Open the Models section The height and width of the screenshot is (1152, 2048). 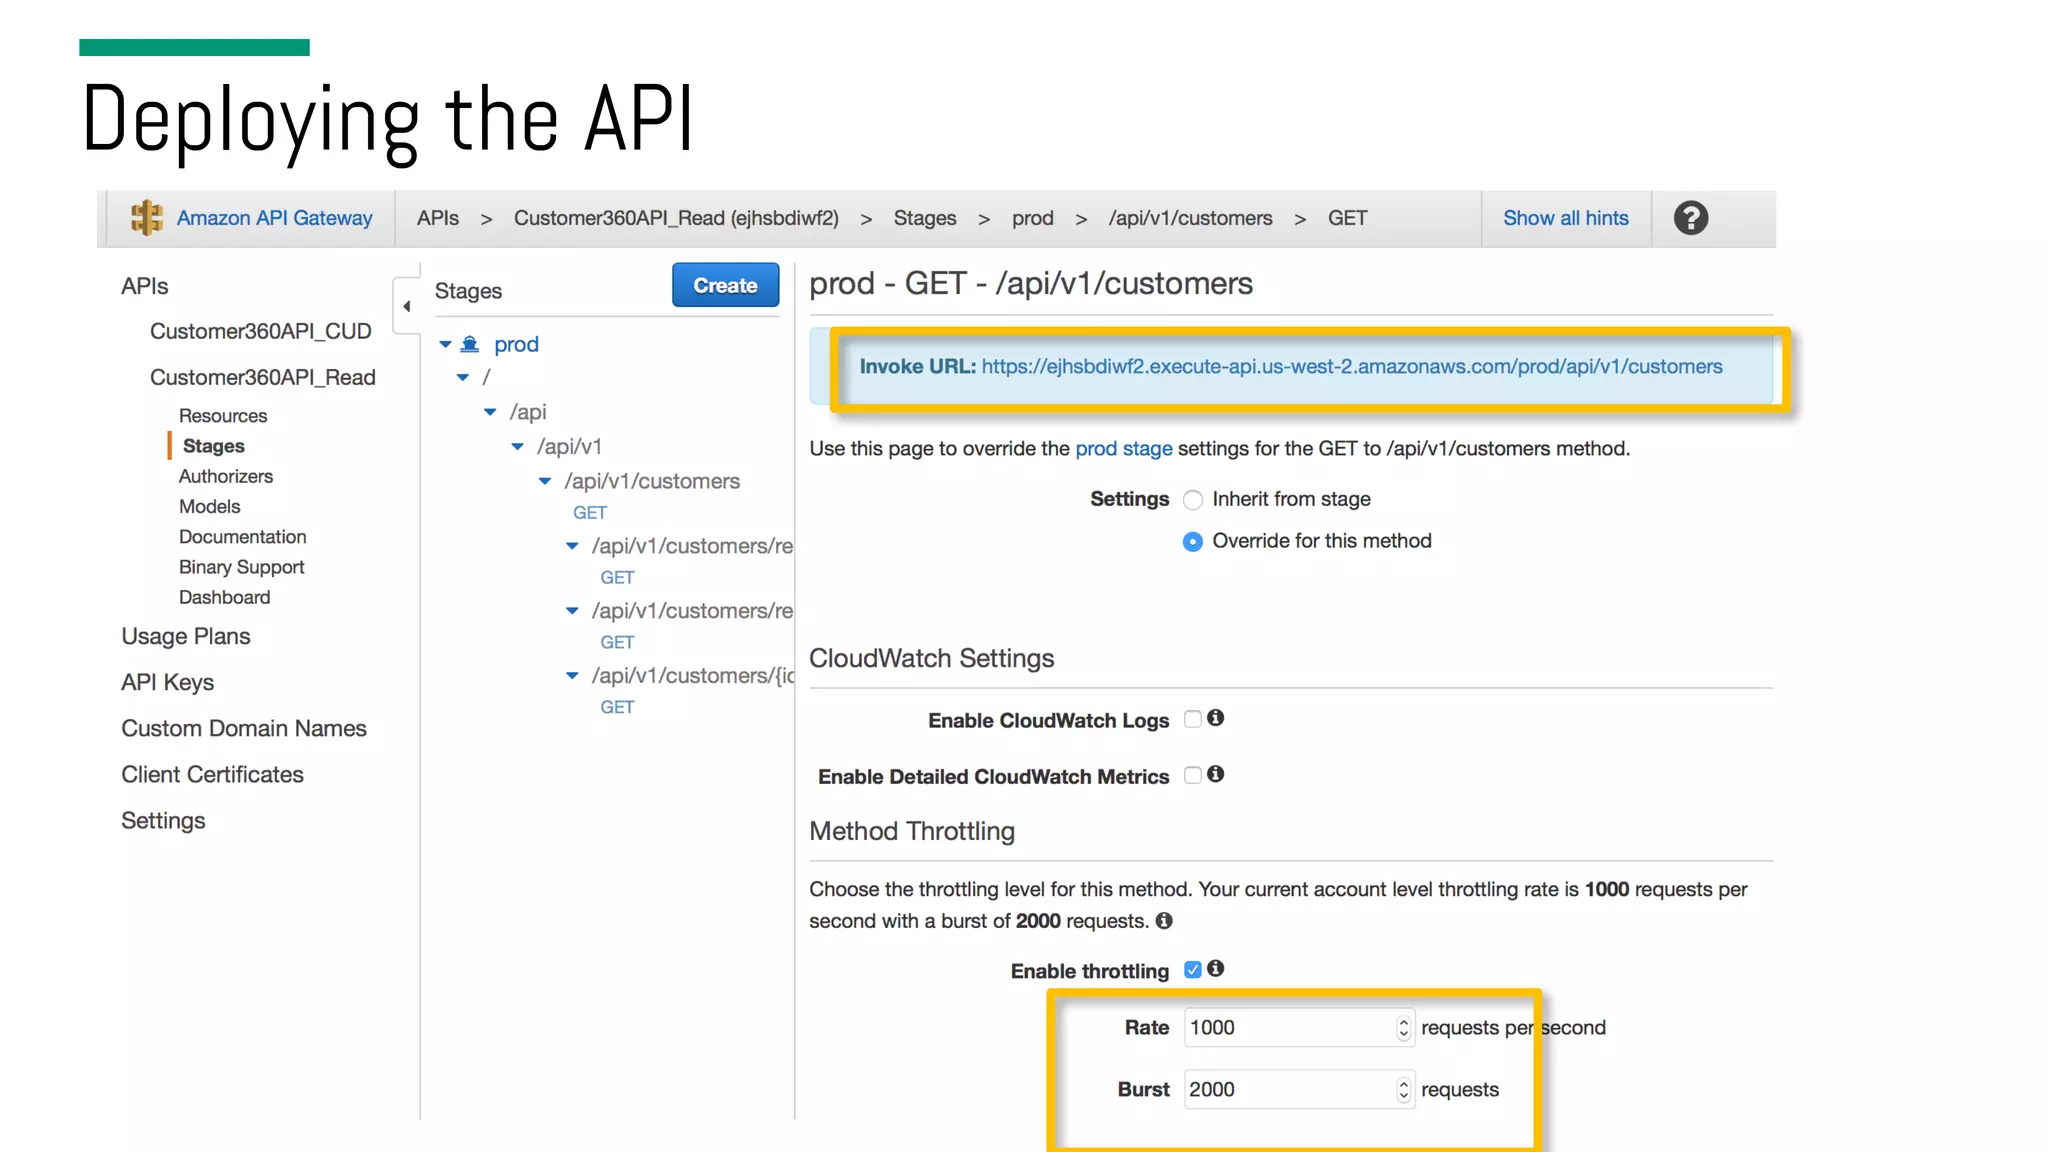point(210,507)
